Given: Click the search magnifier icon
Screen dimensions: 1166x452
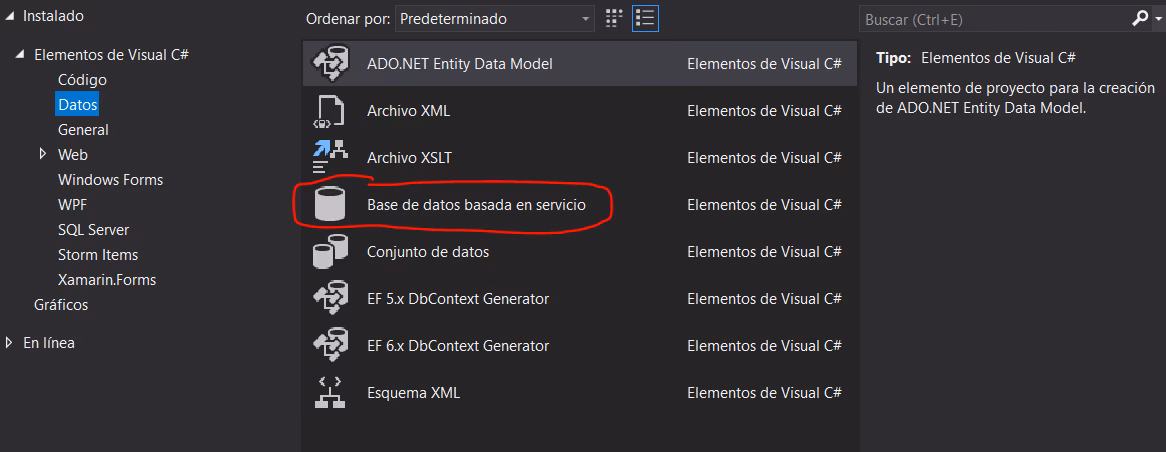Looking at the screenshot, I should tap(1140, 19).
